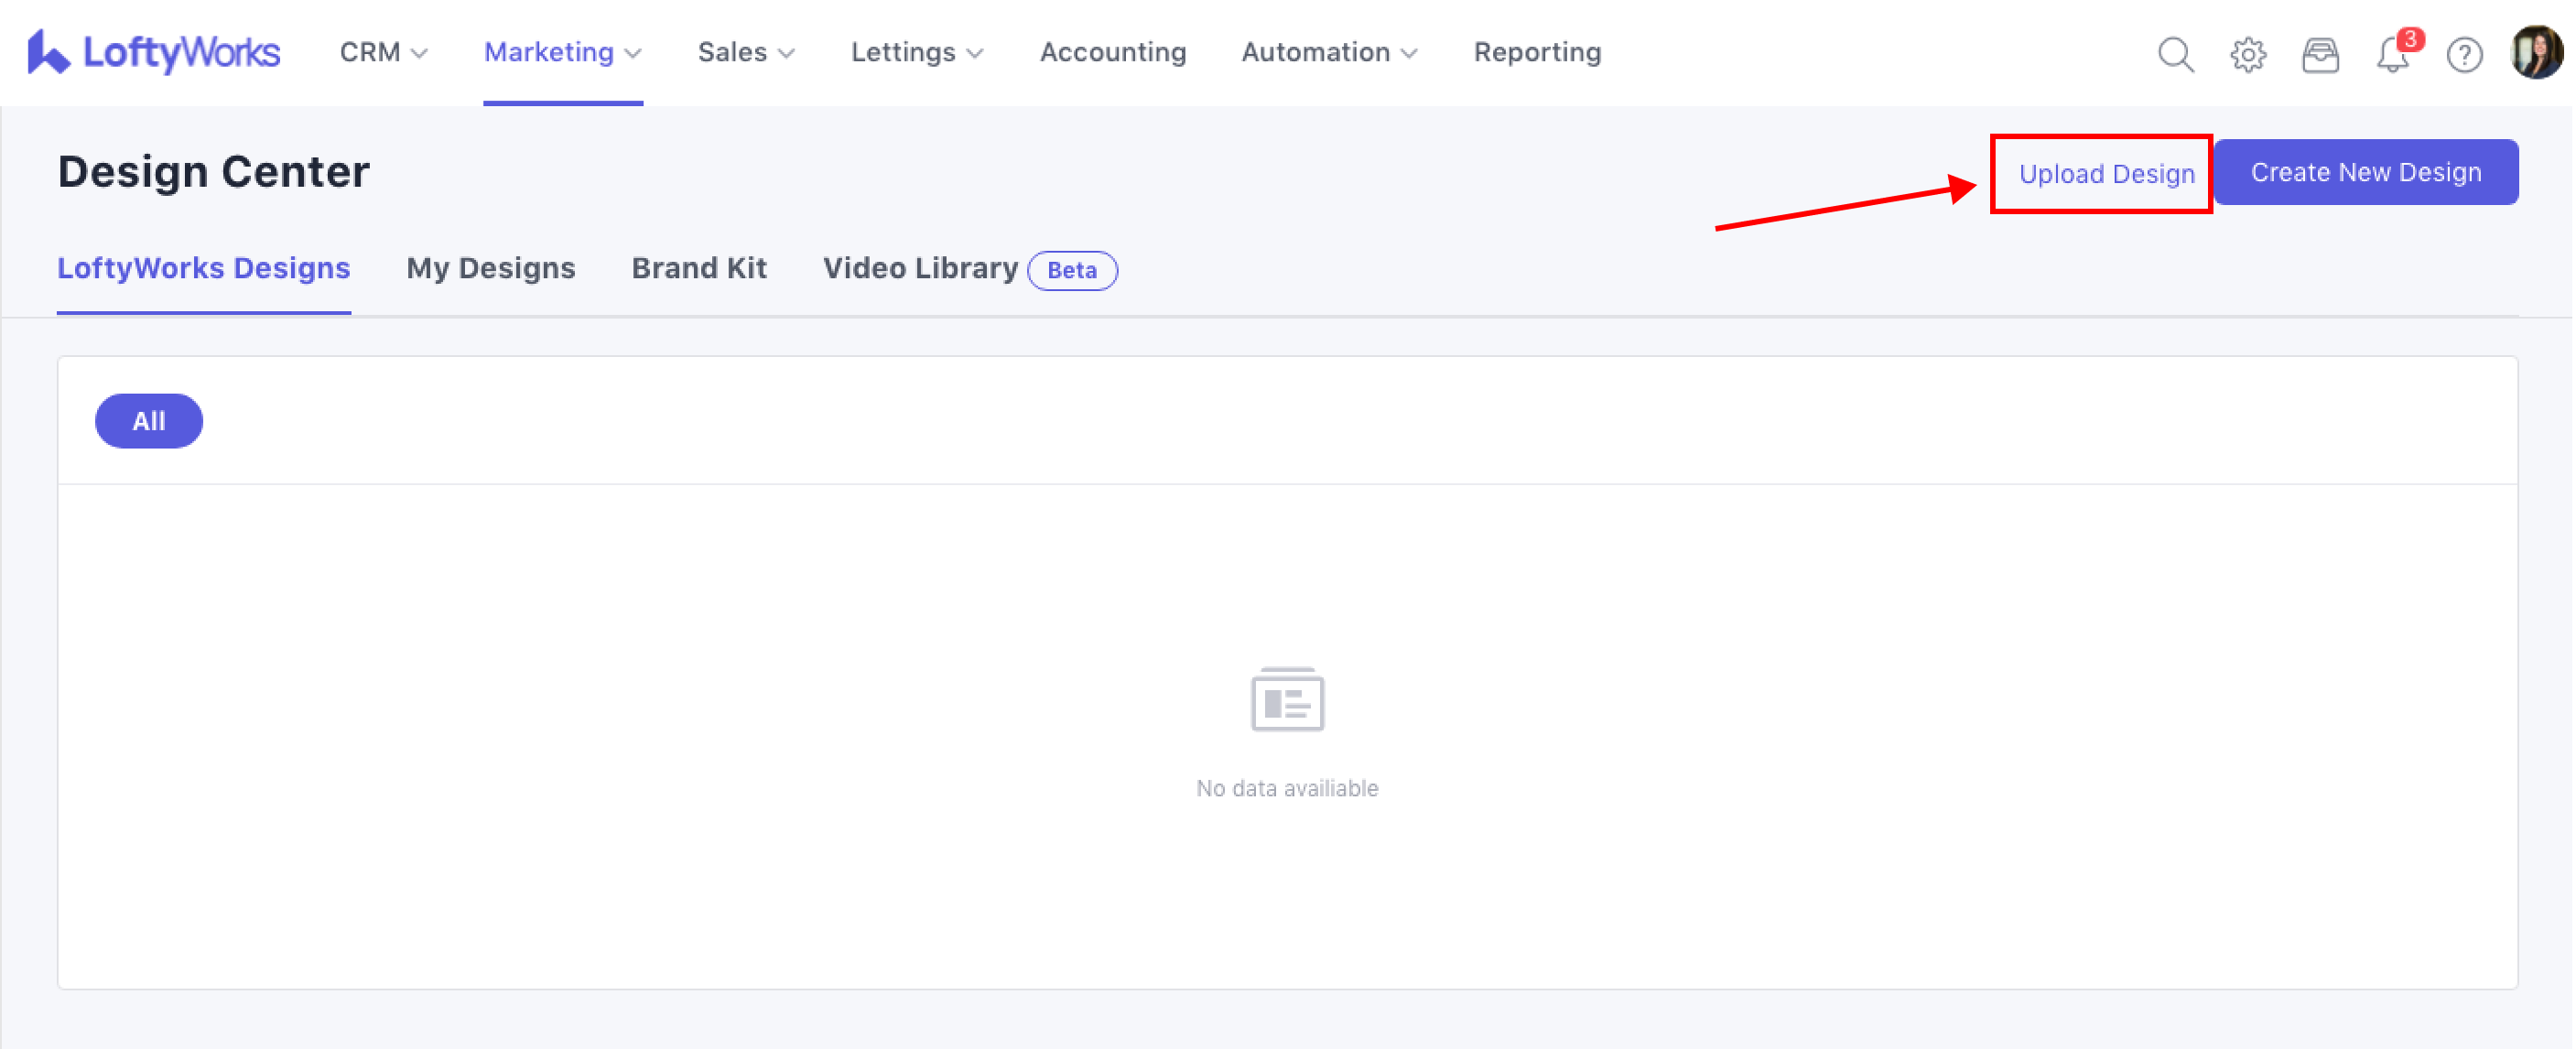
Task: Click the Upload Design button
Action: tap(2106, 174)
